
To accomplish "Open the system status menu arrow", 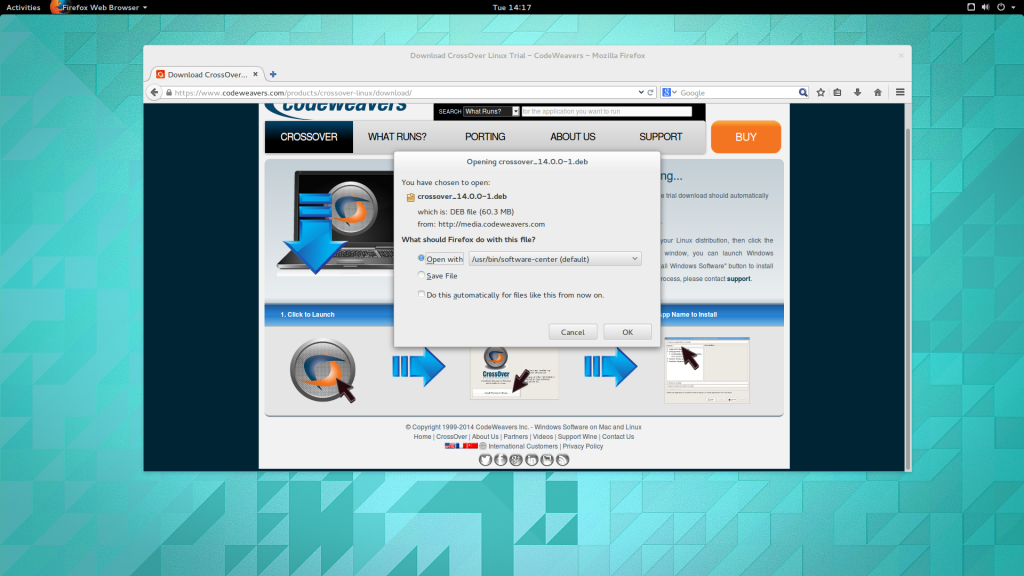I will coord(1014,7).
